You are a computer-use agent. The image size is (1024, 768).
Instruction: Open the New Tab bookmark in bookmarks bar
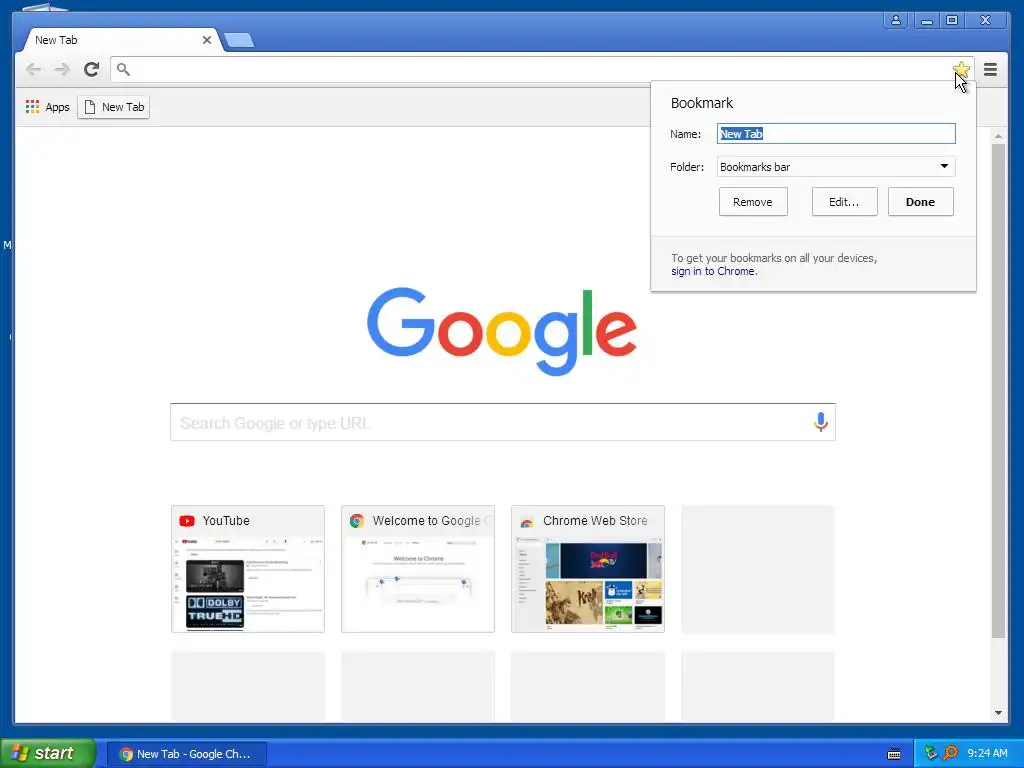(x=114, y=107)
